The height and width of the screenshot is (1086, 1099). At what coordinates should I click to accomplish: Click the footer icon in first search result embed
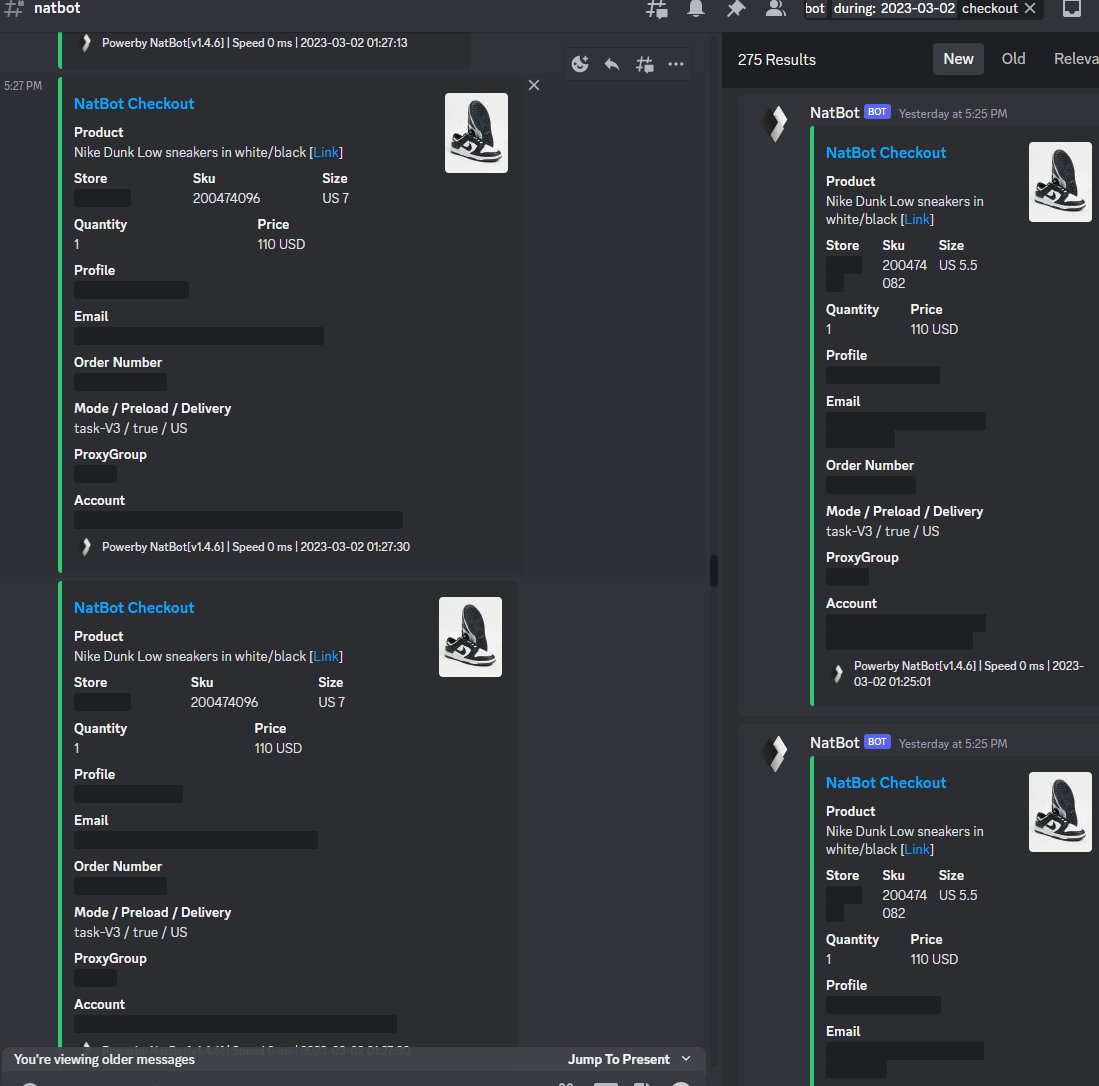pyautogui.click(x=838, y=674)
